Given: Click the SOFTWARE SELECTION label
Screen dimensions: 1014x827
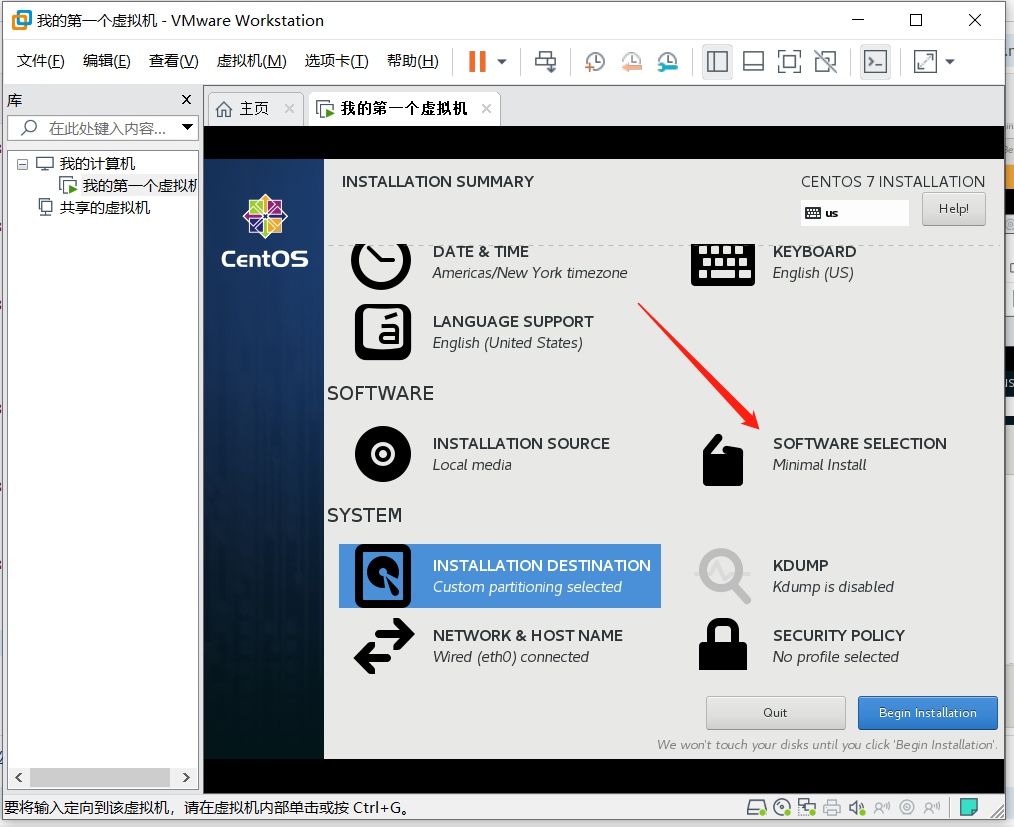Looking at the screenshot, I should [x=859, y=444].
